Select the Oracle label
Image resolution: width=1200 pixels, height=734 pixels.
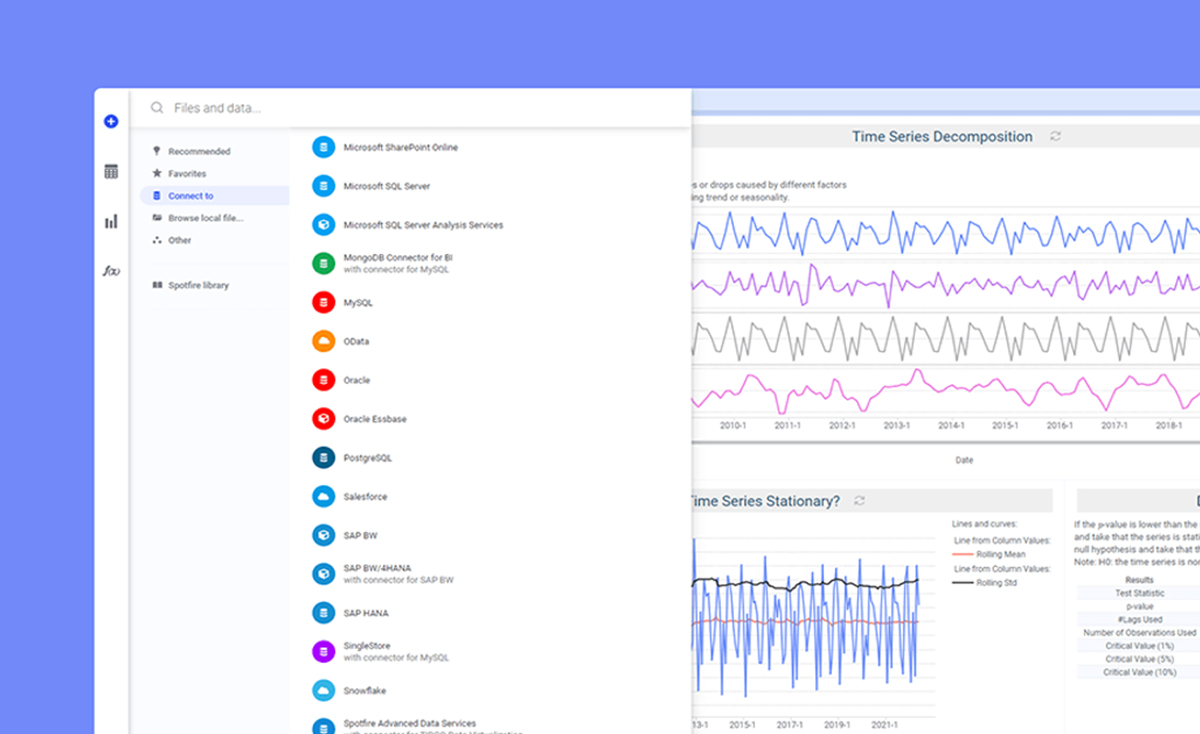point(357,380)
